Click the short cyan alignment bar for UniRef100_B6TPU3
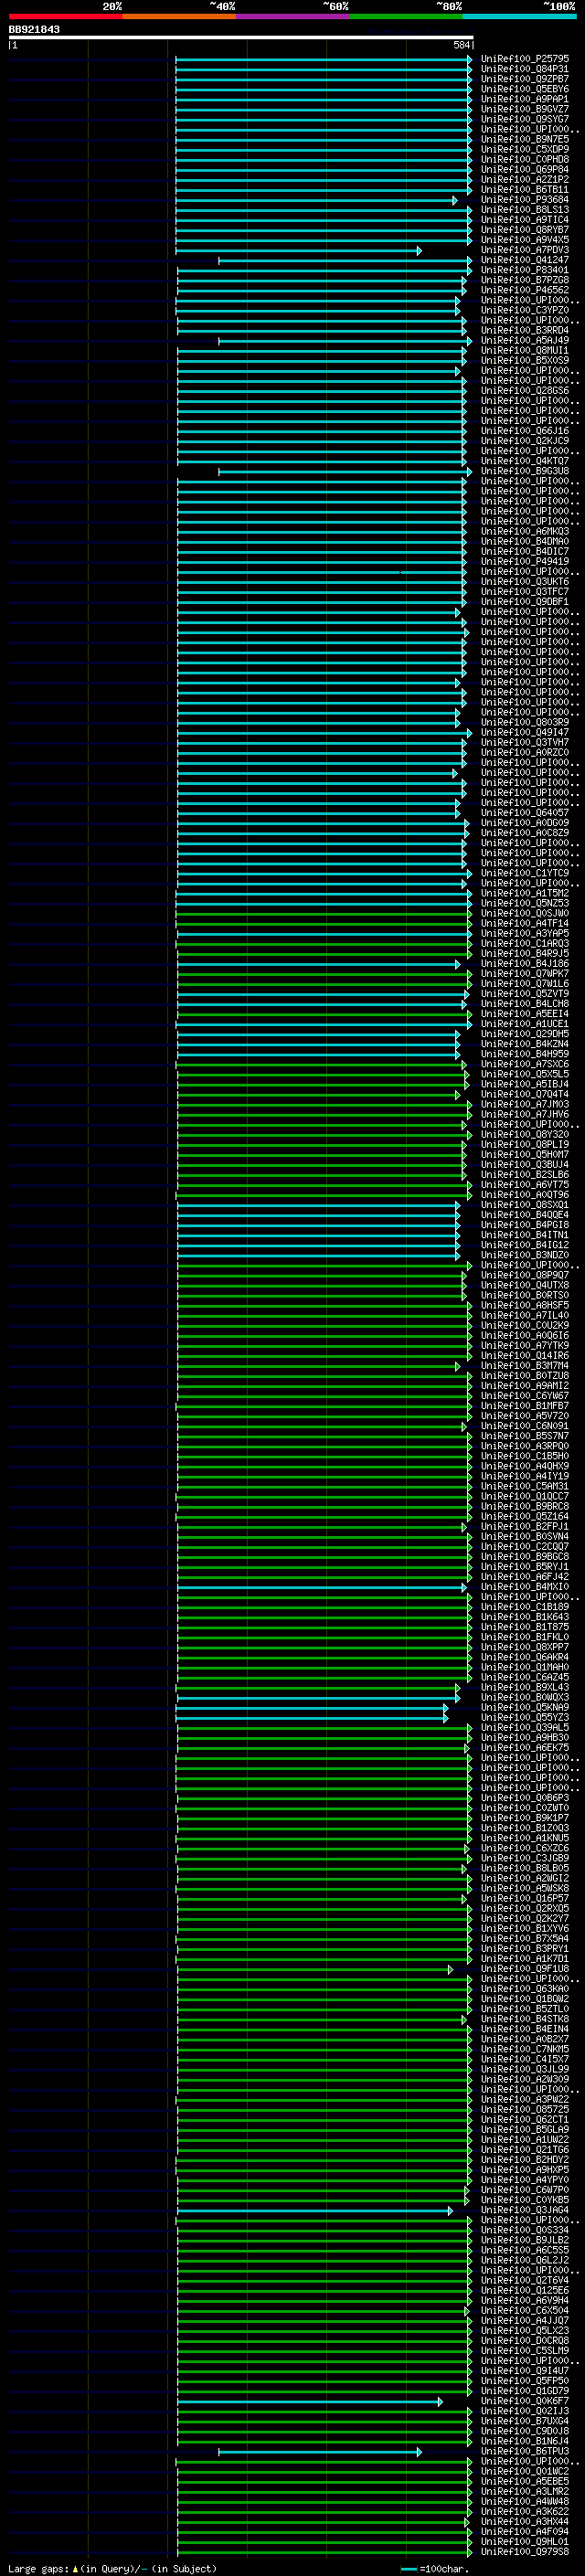 pos(320,2452)
